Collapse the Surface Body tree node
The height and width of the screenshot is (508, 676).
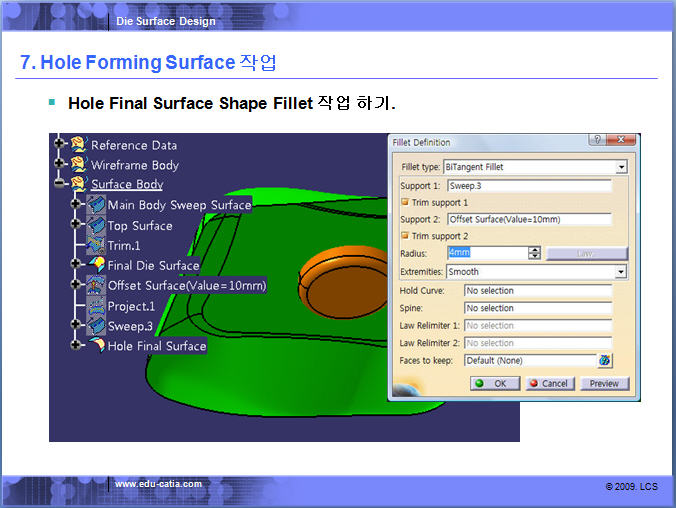(60, 184)
